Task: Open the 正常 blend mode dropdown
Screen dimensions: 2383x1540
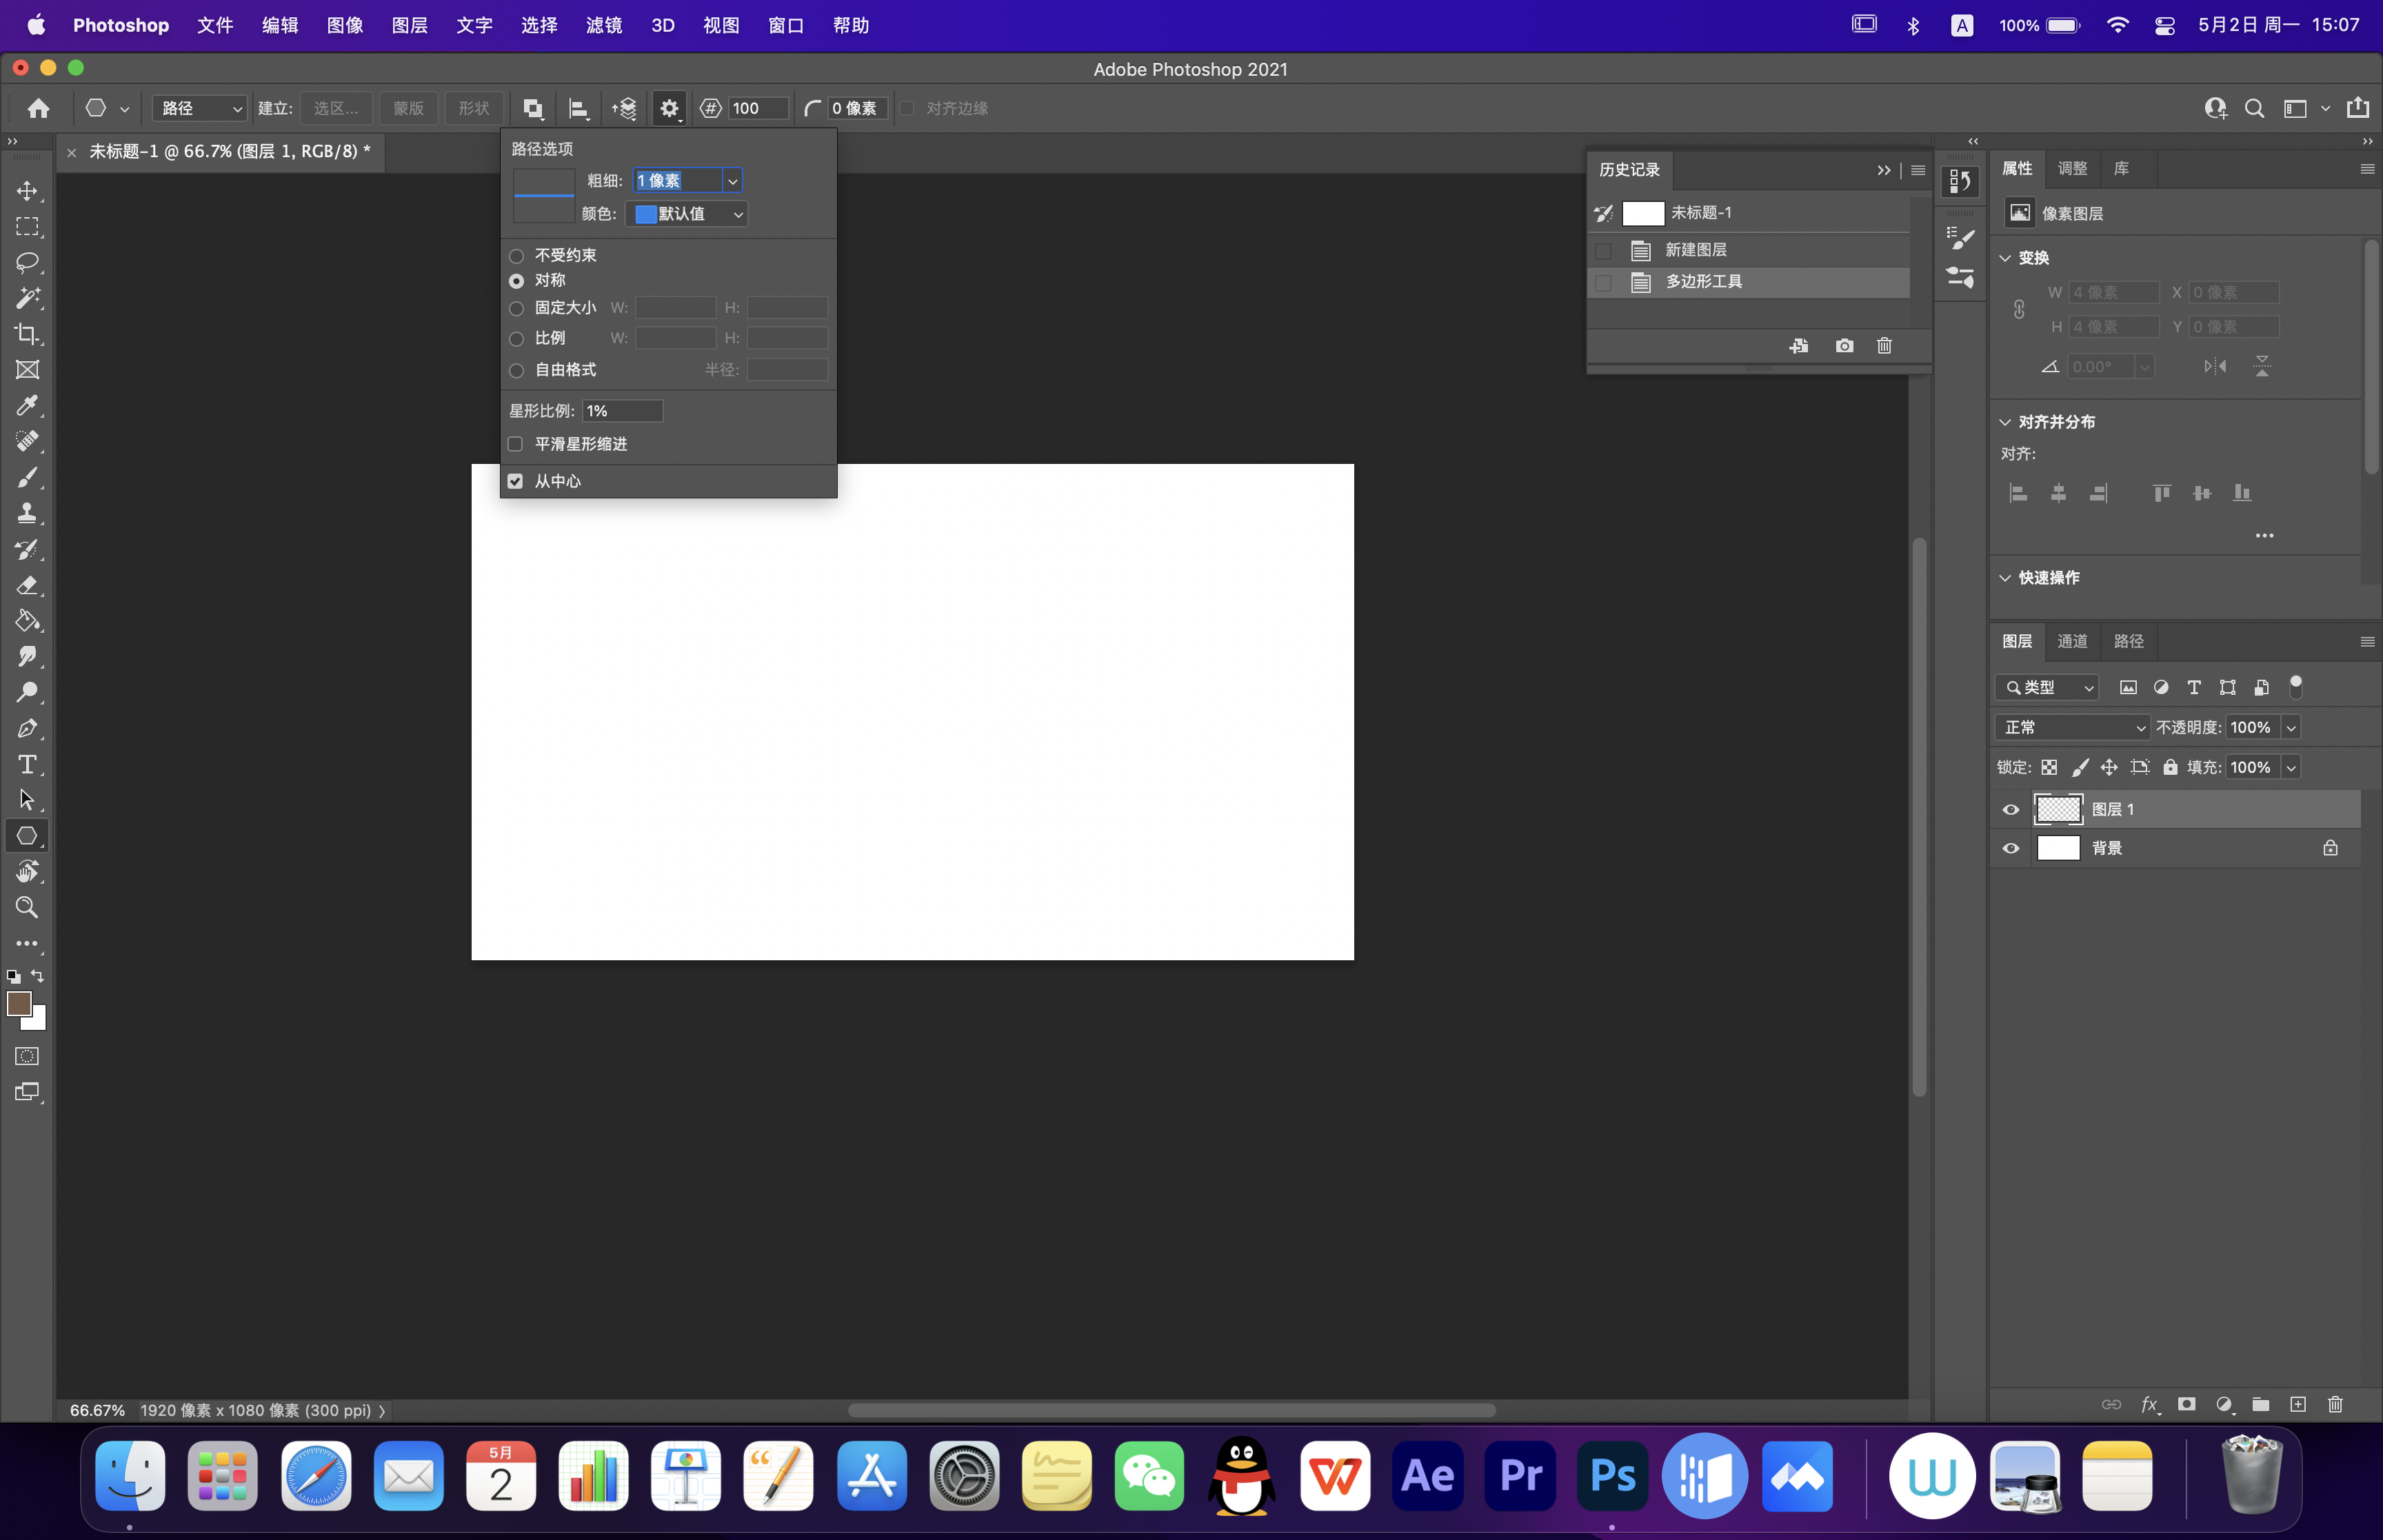Action: point(2072,727)
